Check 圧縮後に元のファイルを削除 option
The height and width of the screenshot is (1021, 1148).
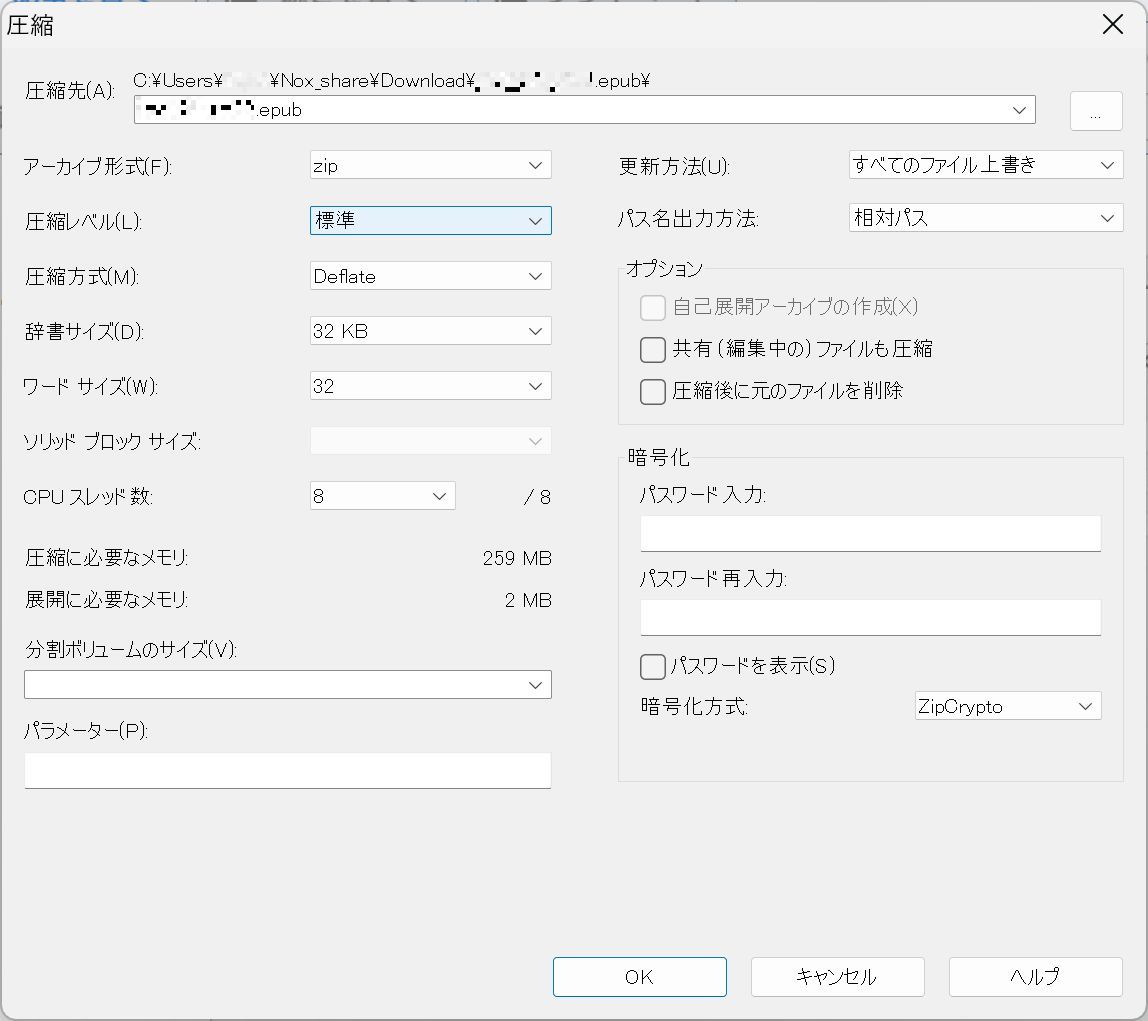[x=653, y=391]
